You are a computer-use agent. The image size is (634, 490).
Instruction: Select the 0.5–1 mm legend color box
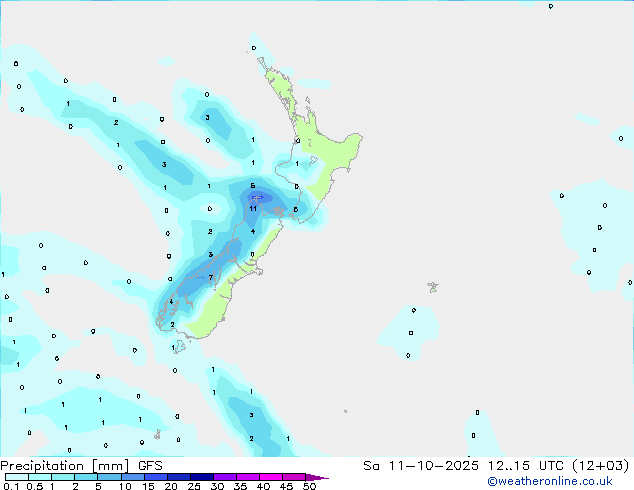pos(40,477)
